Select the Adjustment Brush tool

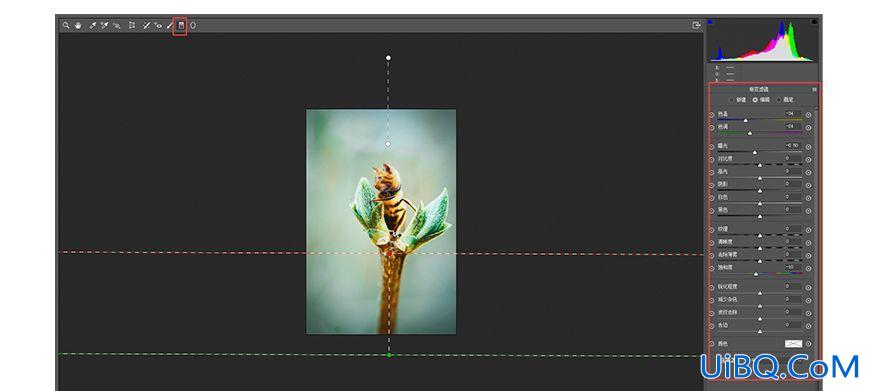[x=170, y=26]
